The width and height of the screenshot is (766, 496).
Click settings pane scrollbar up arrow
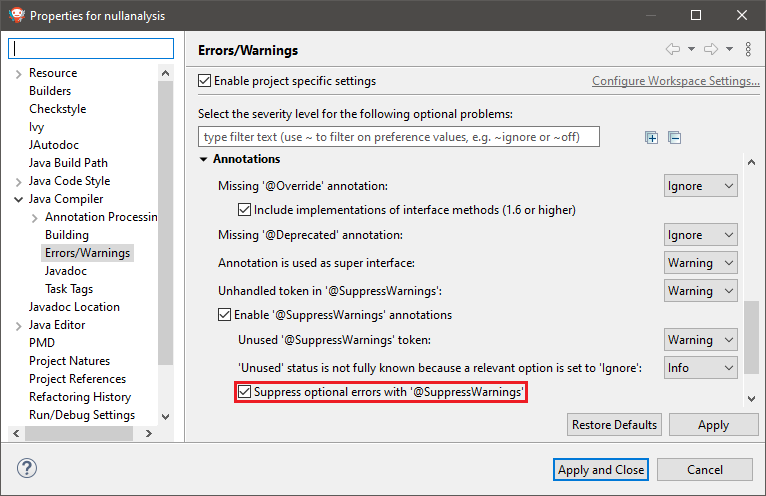751,162
